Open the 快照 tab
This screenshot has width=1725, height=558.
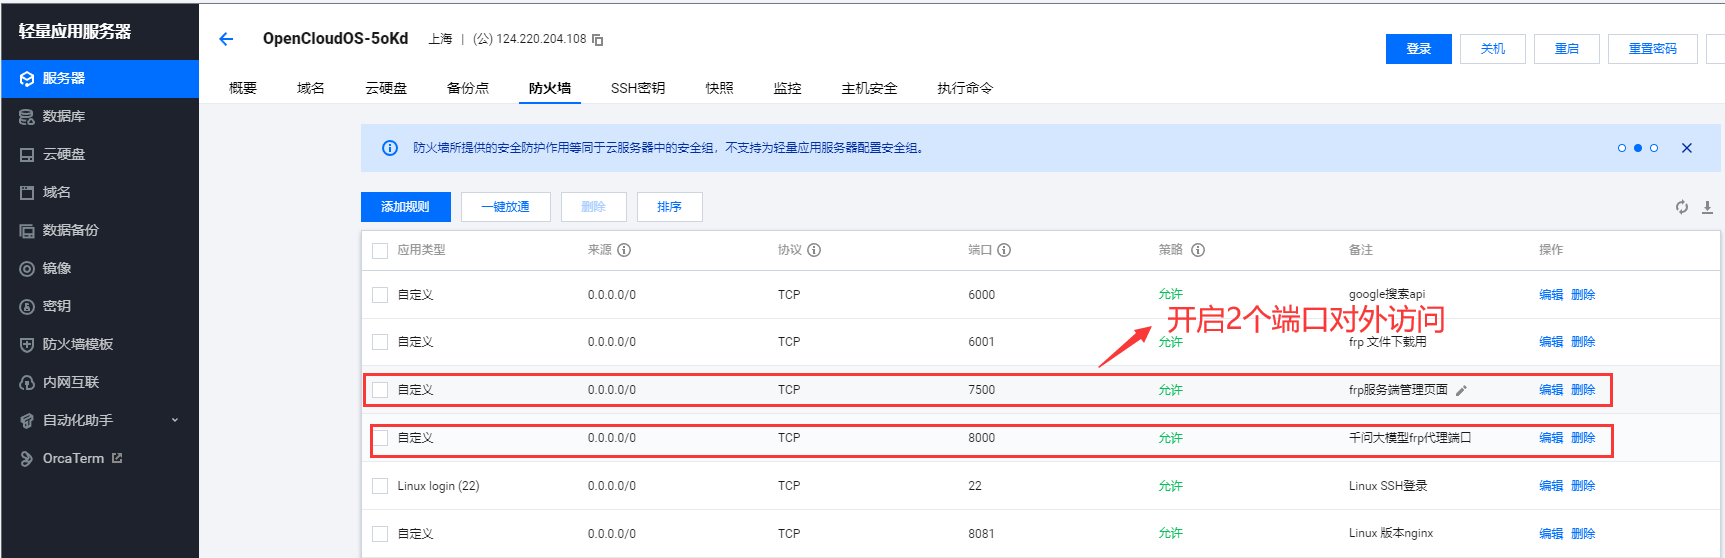(719, 88)
